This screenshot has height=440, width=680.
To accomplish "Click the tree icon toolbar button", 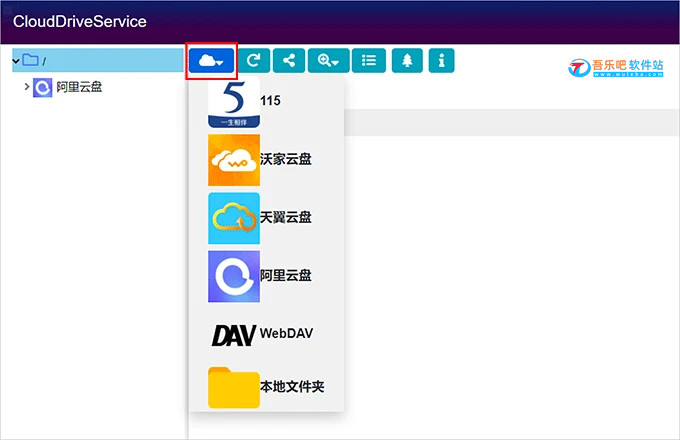I will [x=407, y=61].
